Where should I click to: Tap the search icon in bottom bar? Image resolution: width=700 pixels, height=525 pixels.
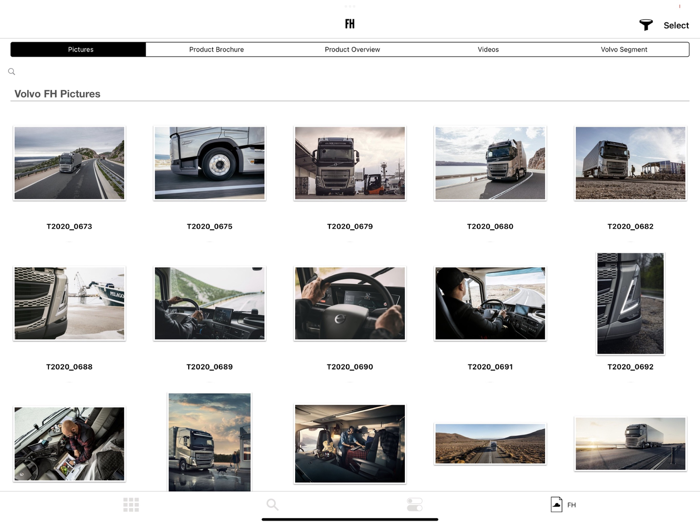[272, 505]
